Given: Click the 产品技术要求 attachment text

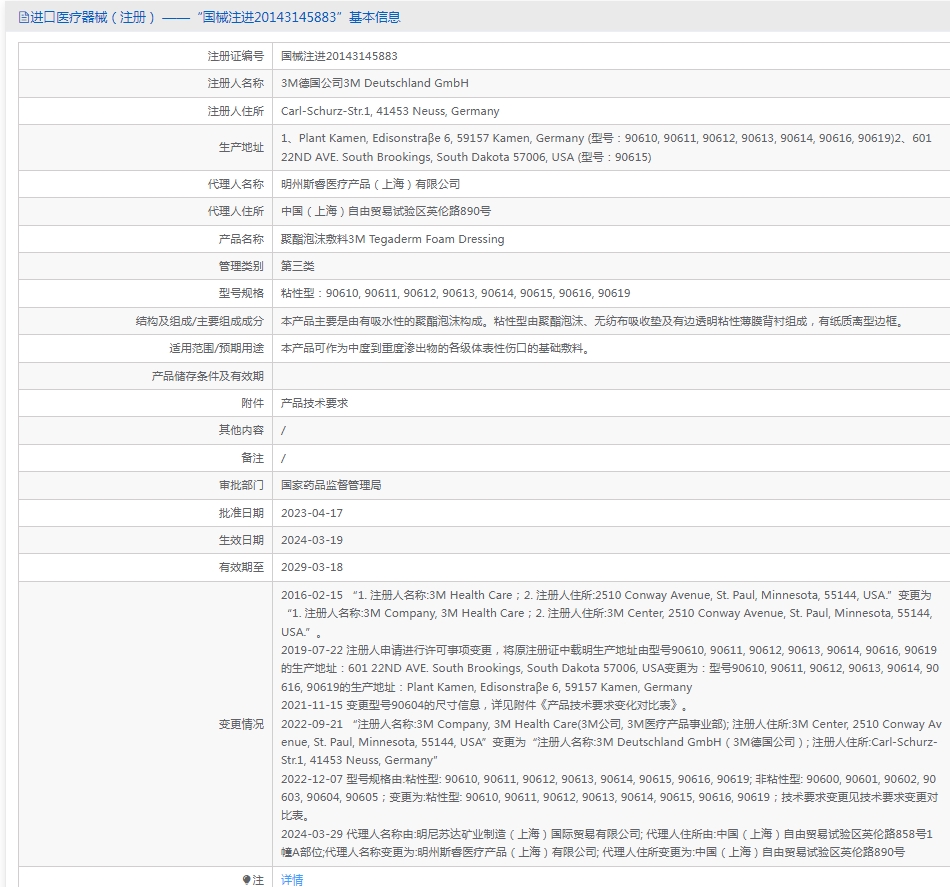Looking at the screenshot, I should (x=314, y=403).
